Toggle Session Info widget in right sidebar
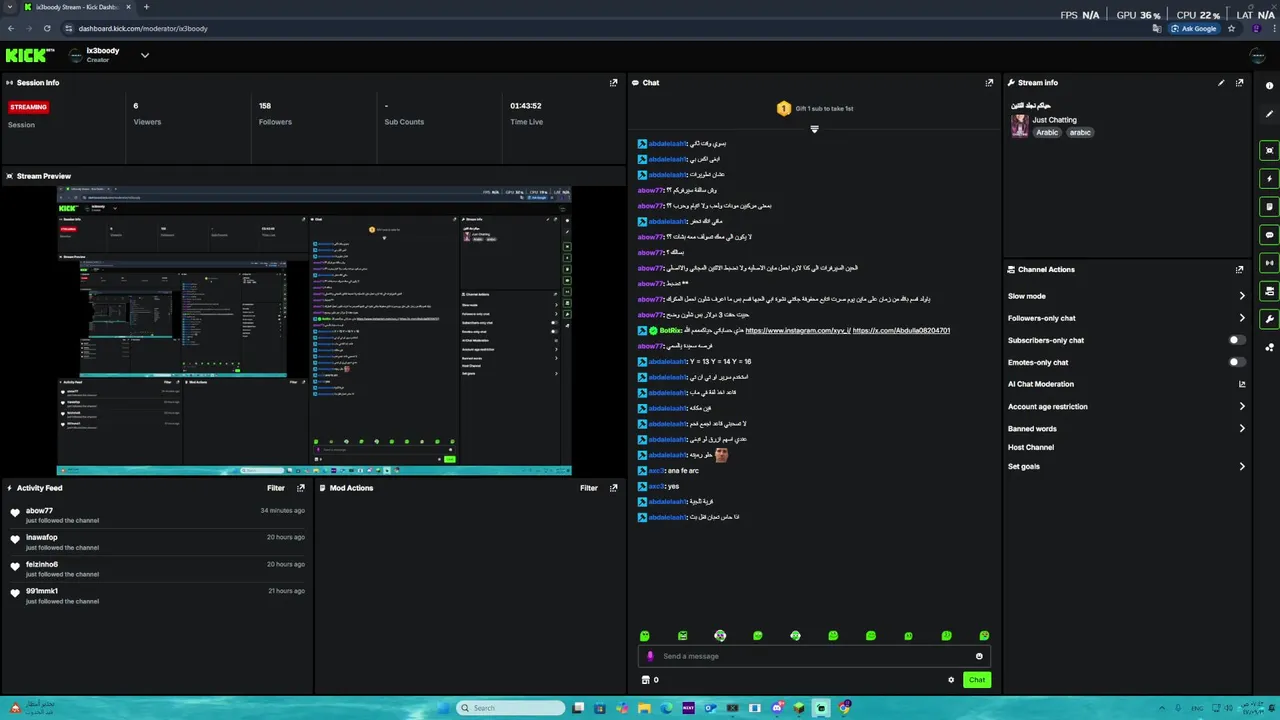Viewport: 1280px width, 720px height. click(x=1269, y=263)
